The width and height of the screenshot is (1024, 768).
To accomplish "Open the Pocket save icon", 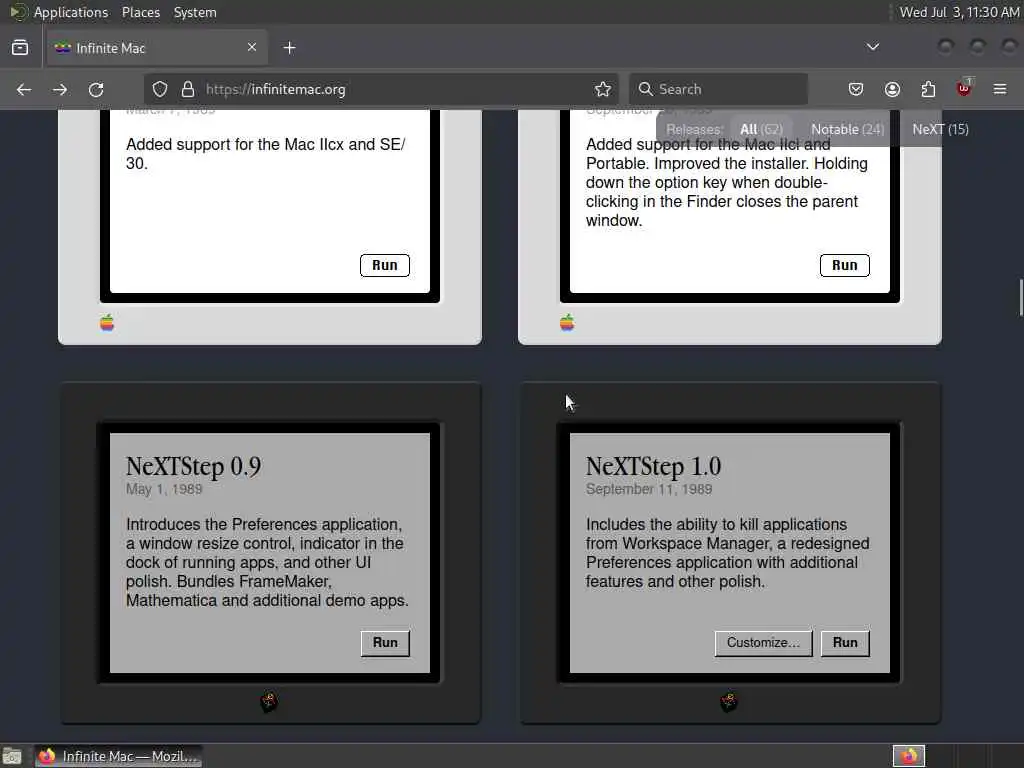I will (856, 89).
